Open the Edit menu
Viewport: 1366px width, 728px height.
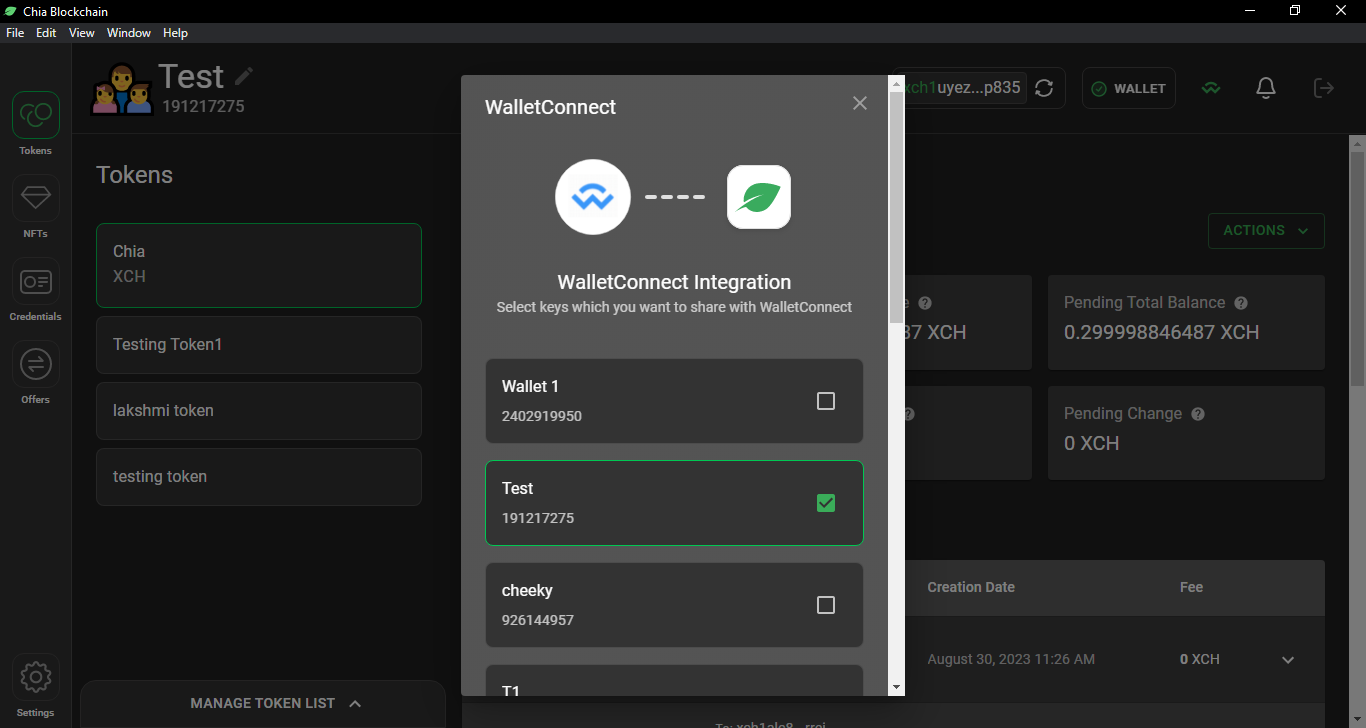pos(46,33)
